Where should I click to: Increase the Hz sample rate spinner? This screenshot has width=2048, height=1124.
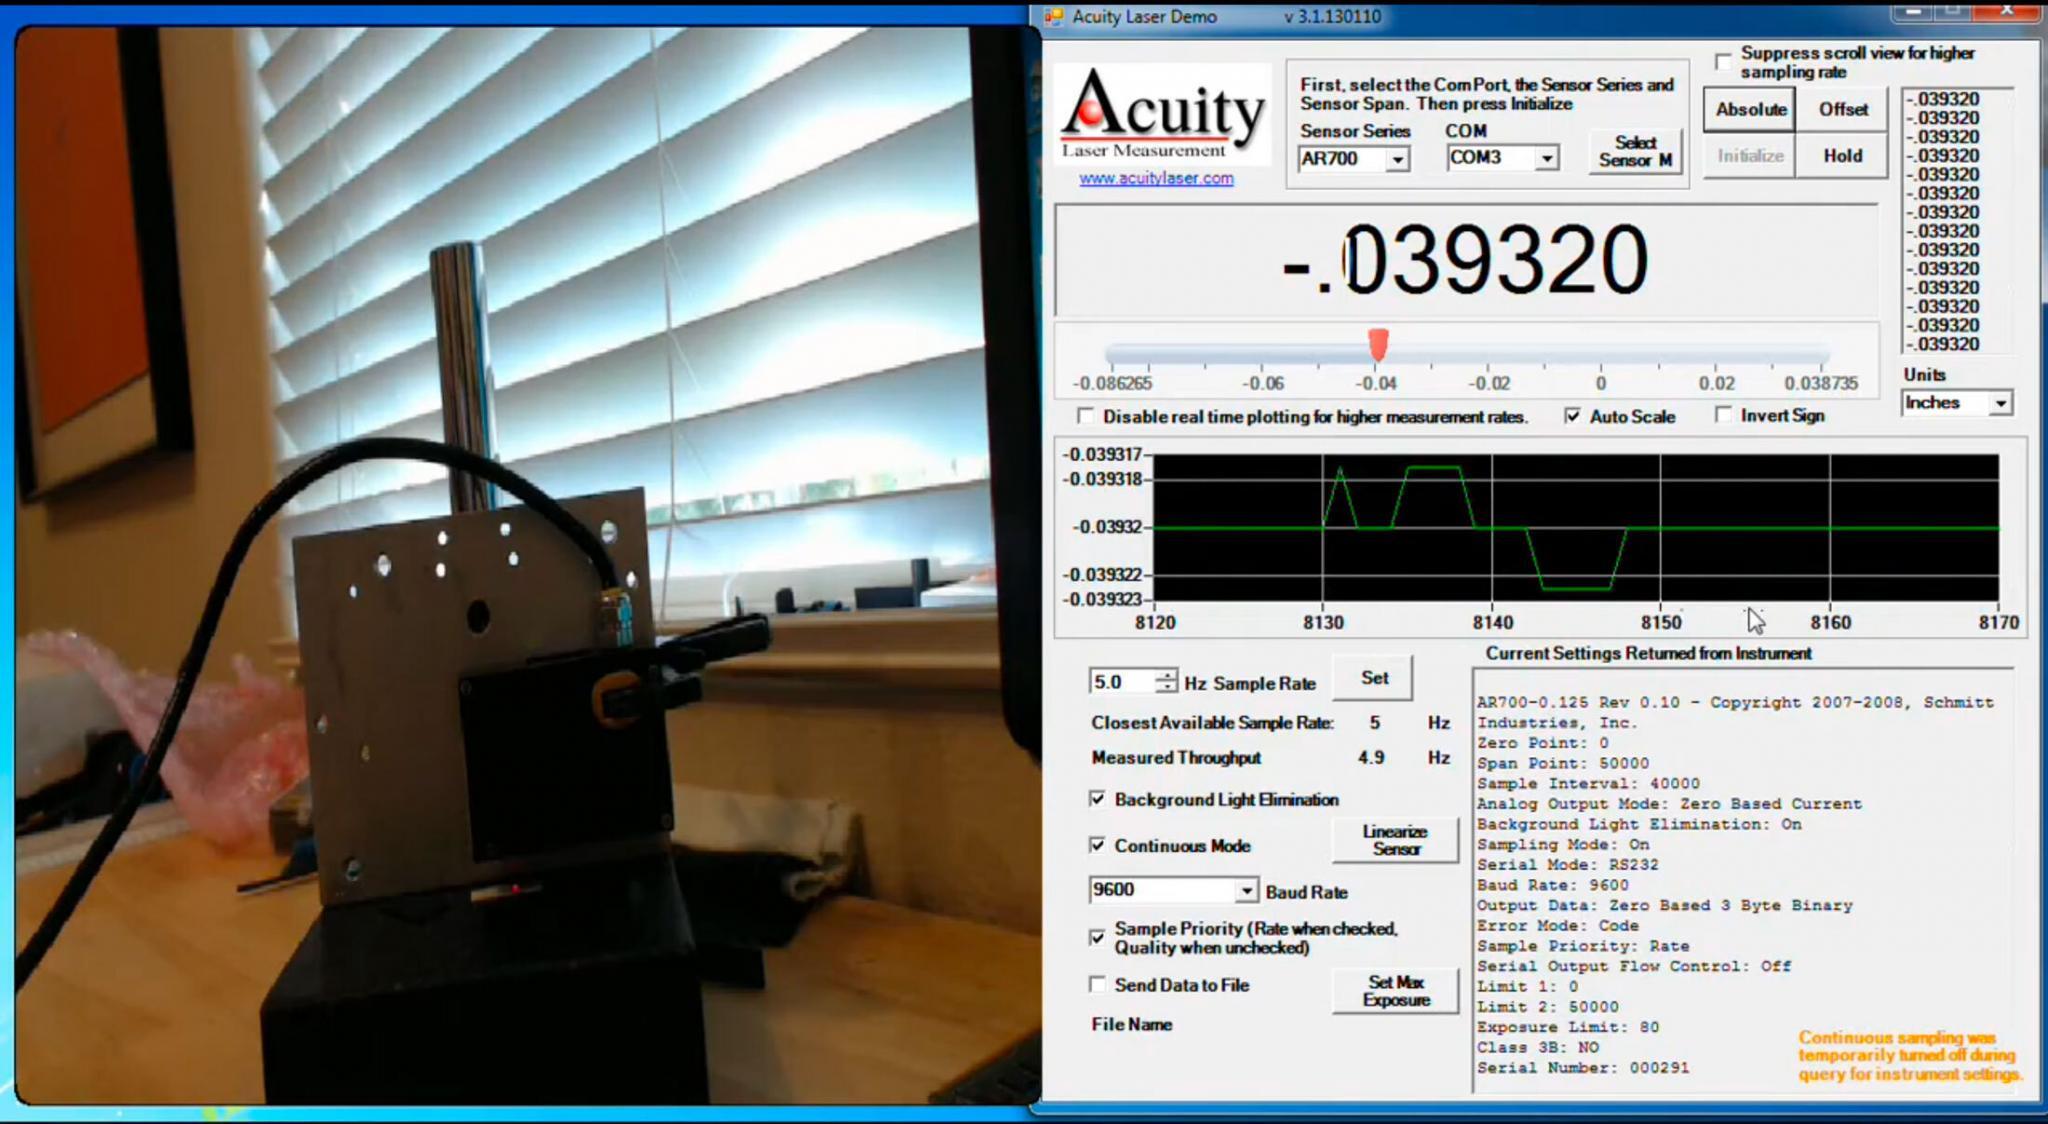point(1166,676)
